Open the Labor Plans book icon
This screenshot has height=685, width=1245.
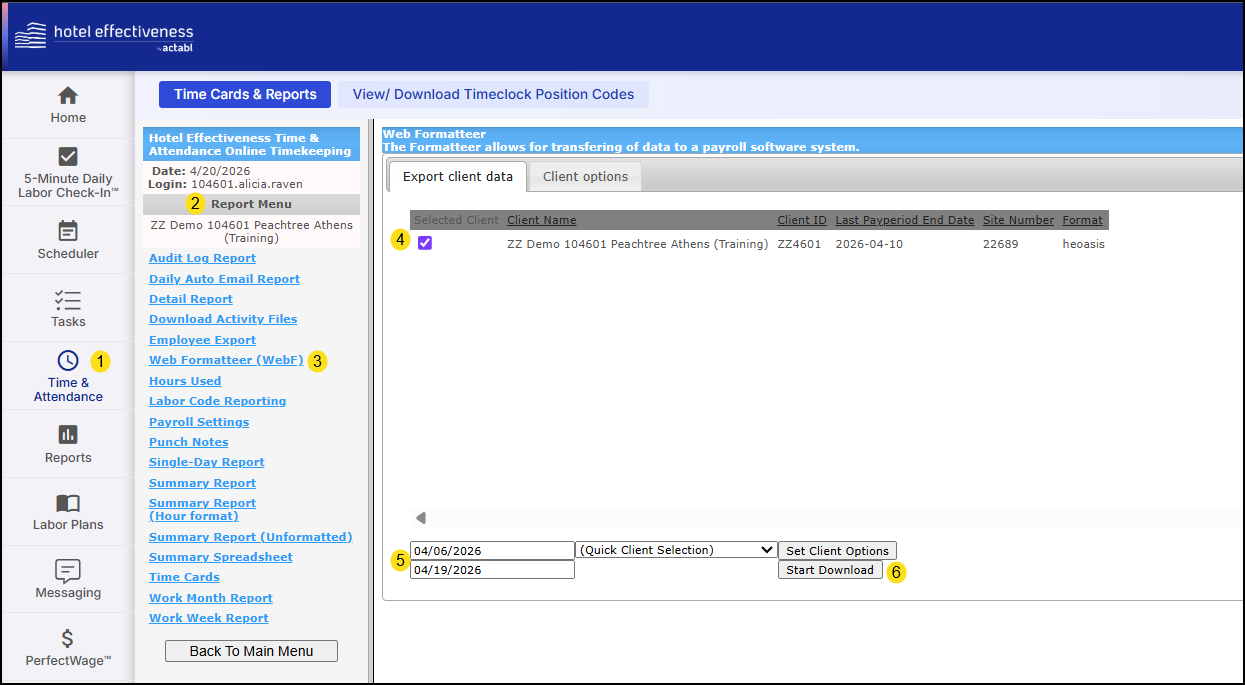pos(68,503)
